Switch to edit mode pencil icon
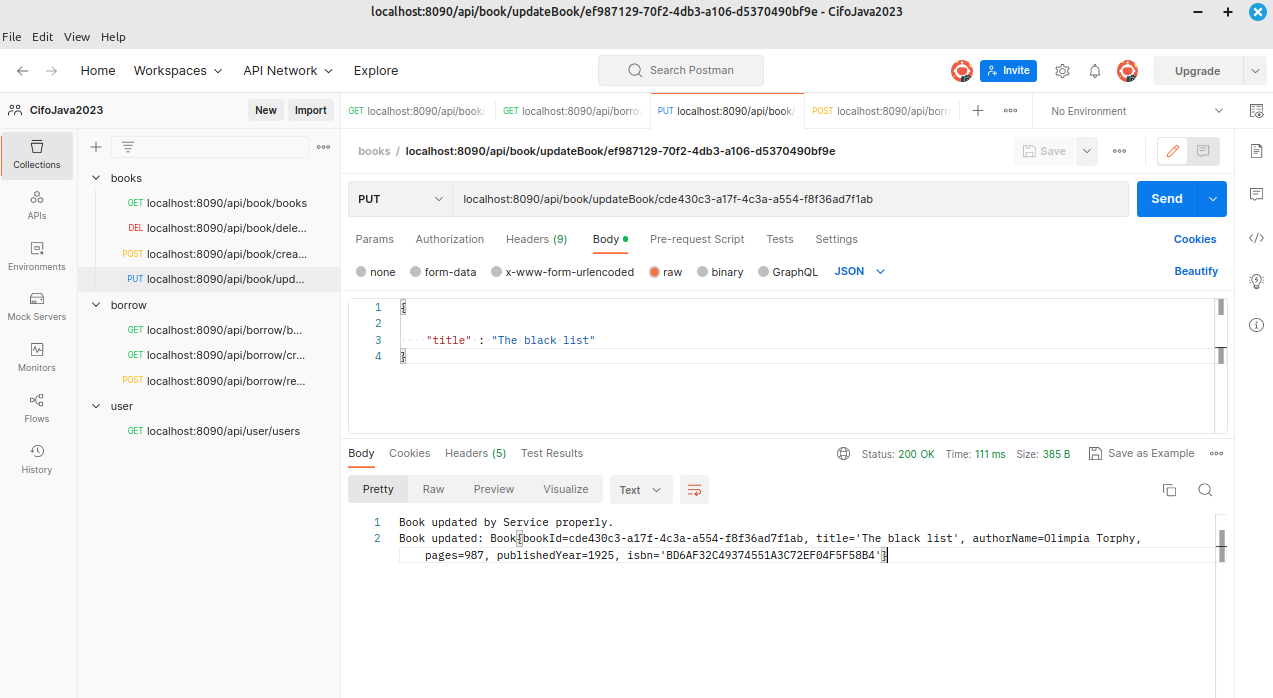Image resolution: width=1273 pixels, height=698 pixels. (x=1173, y=151)
